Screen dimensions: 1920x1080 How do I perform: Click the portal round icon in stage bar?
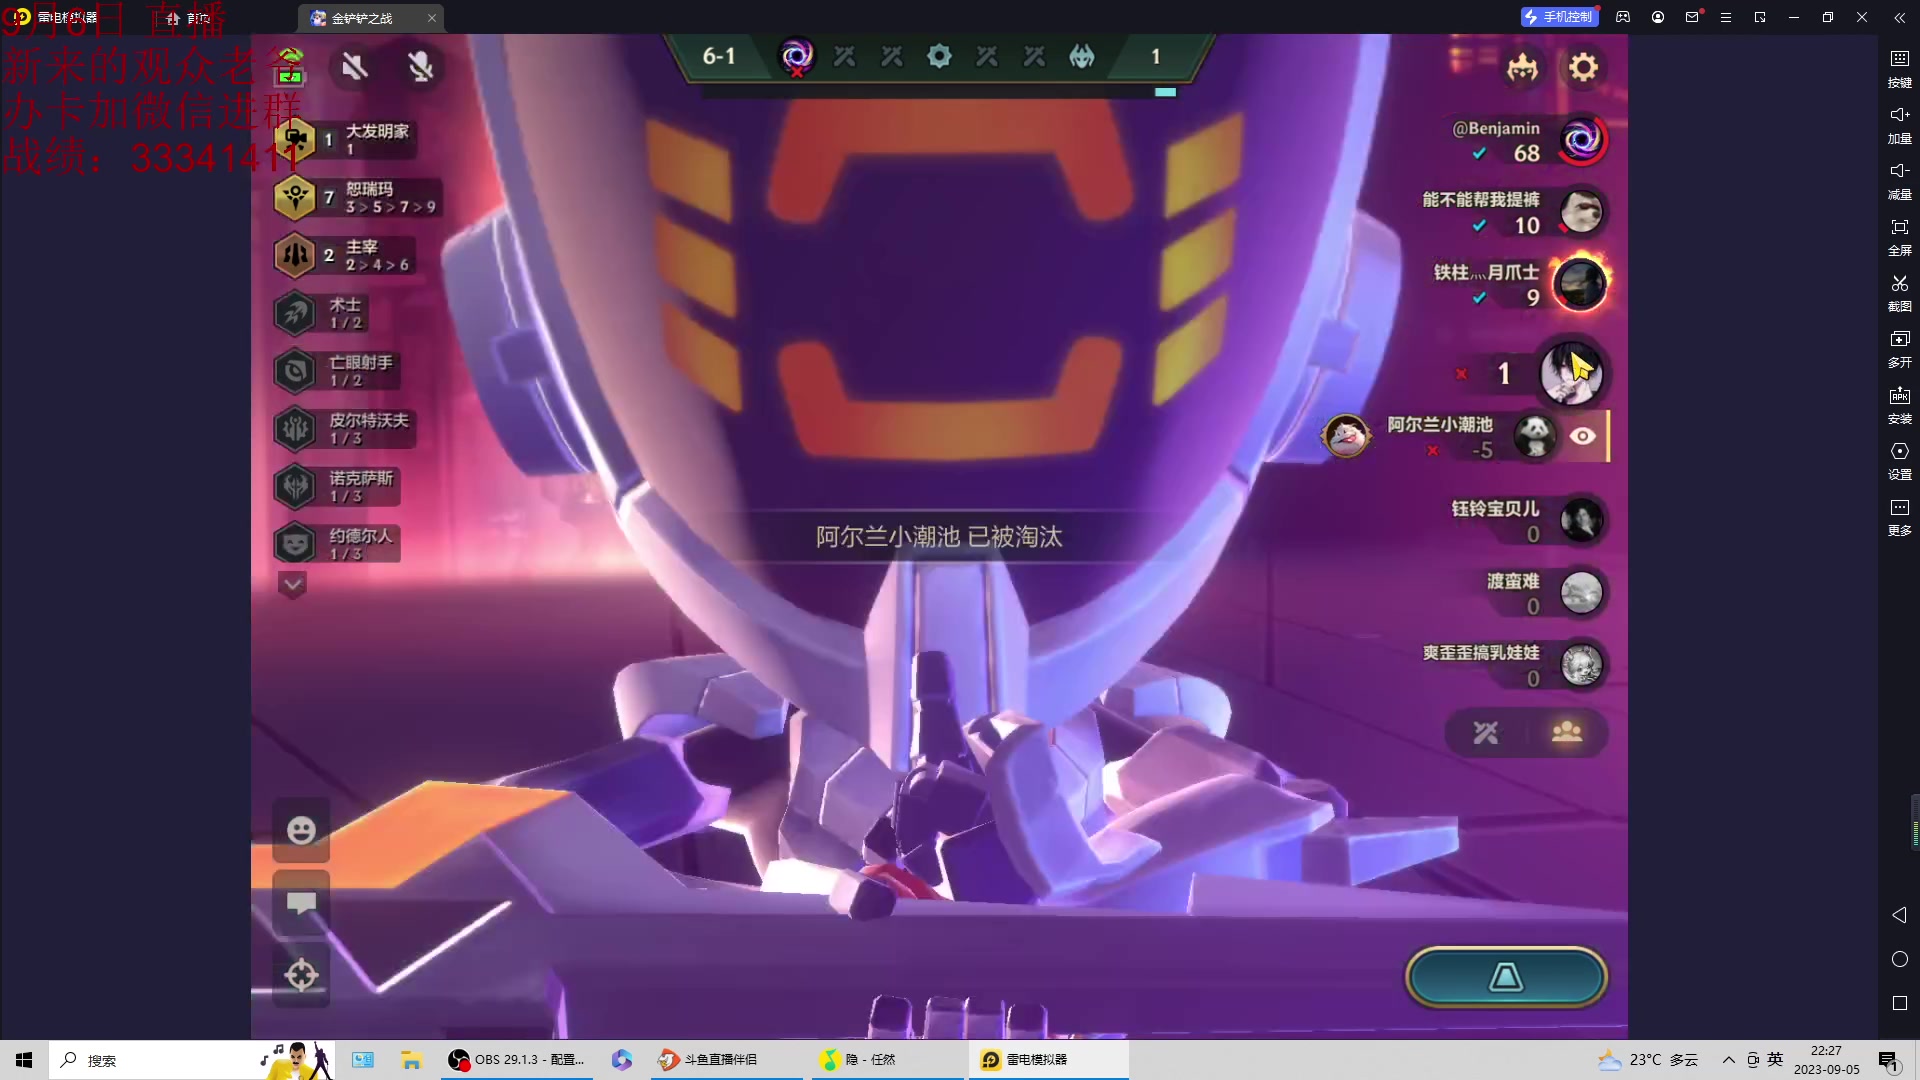tap(797, 57)
